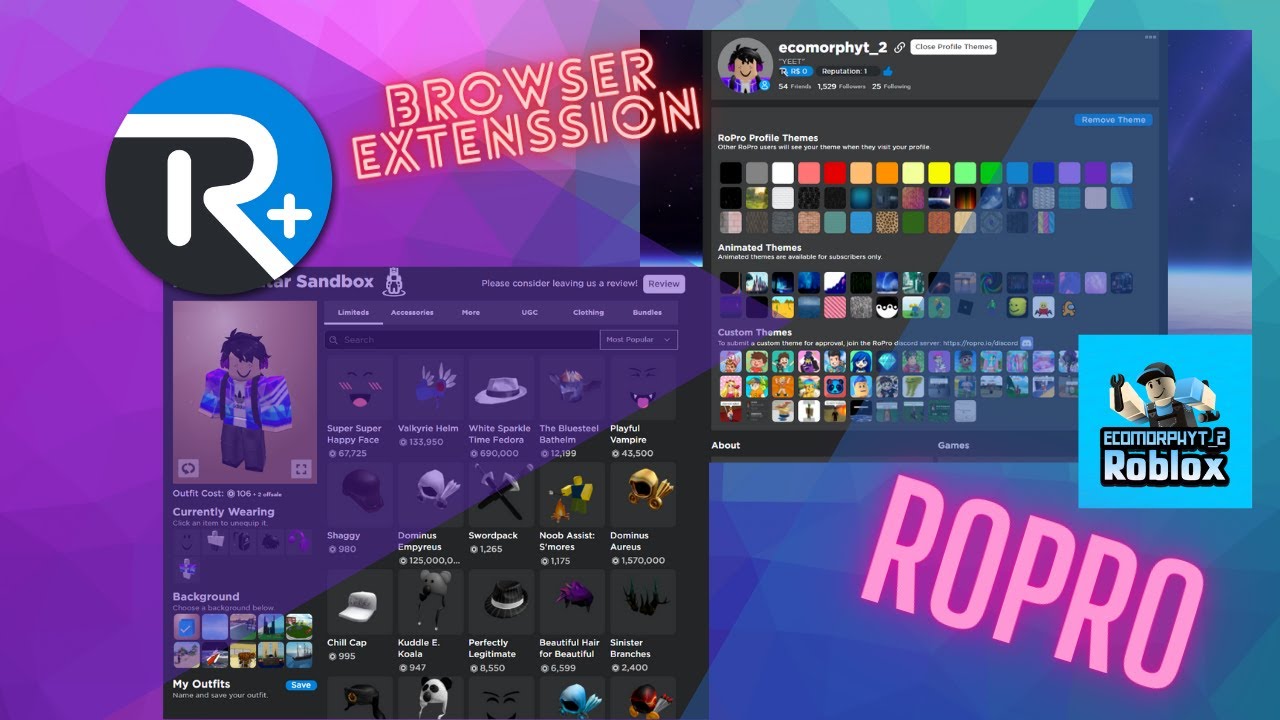
Task: Click the blue badge icon on the profile avatar
Action: pyautogui.click(x=764, y=85)
